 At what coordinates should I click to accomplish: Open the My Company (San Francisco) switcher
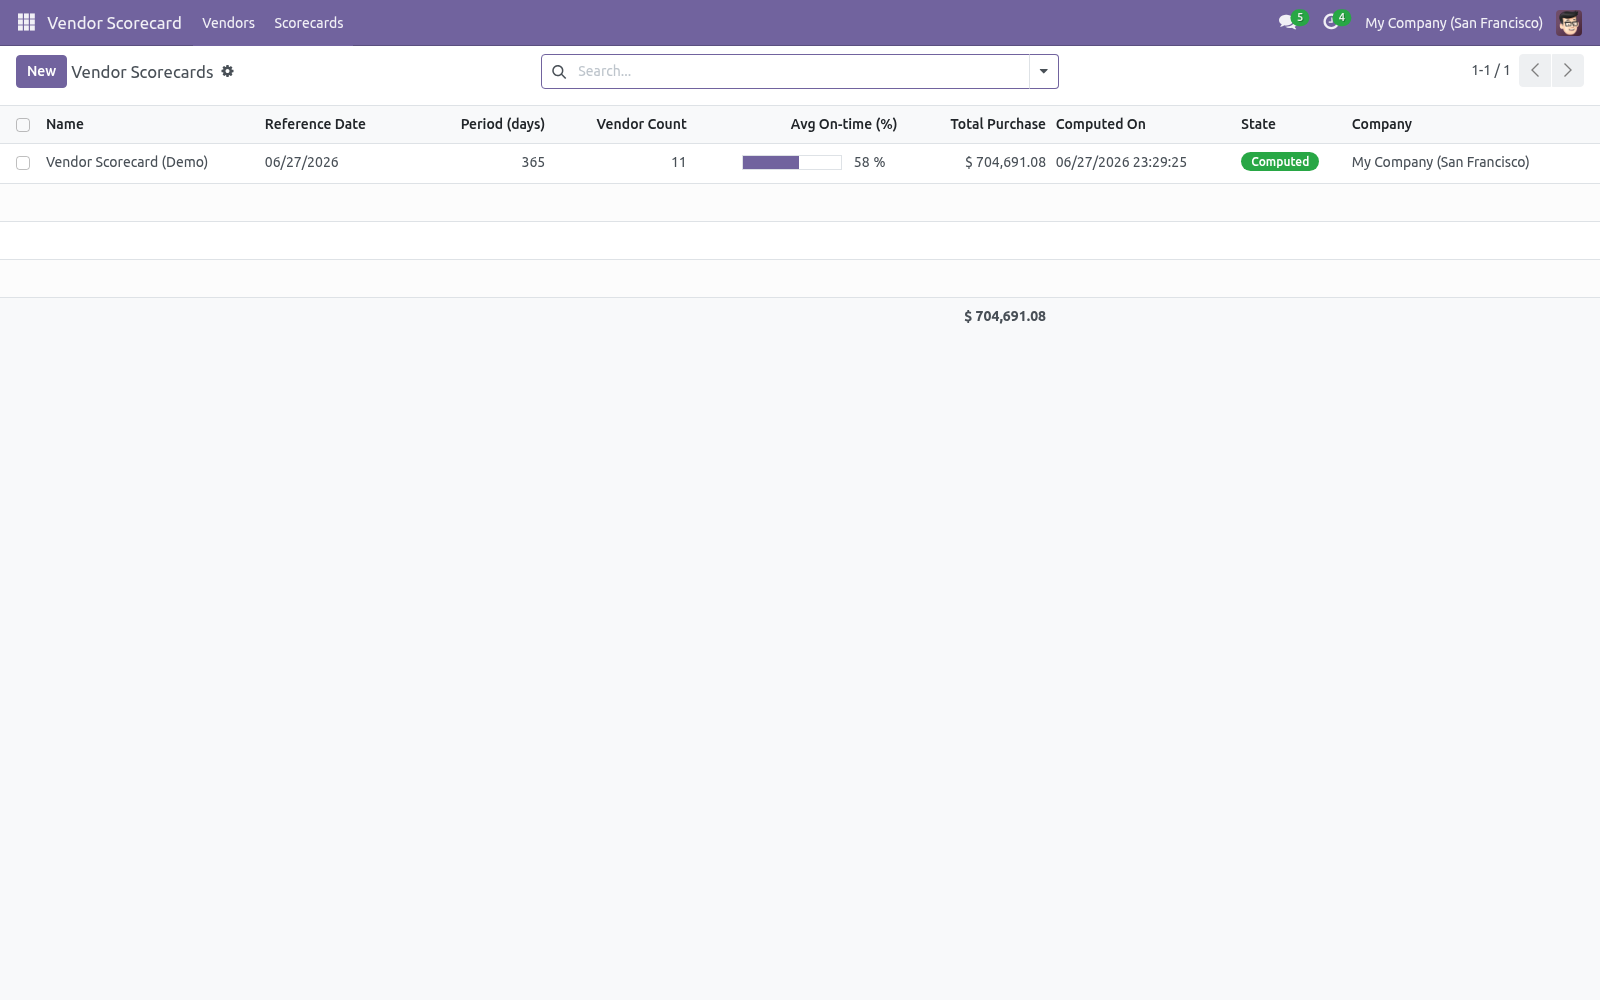1453,22
